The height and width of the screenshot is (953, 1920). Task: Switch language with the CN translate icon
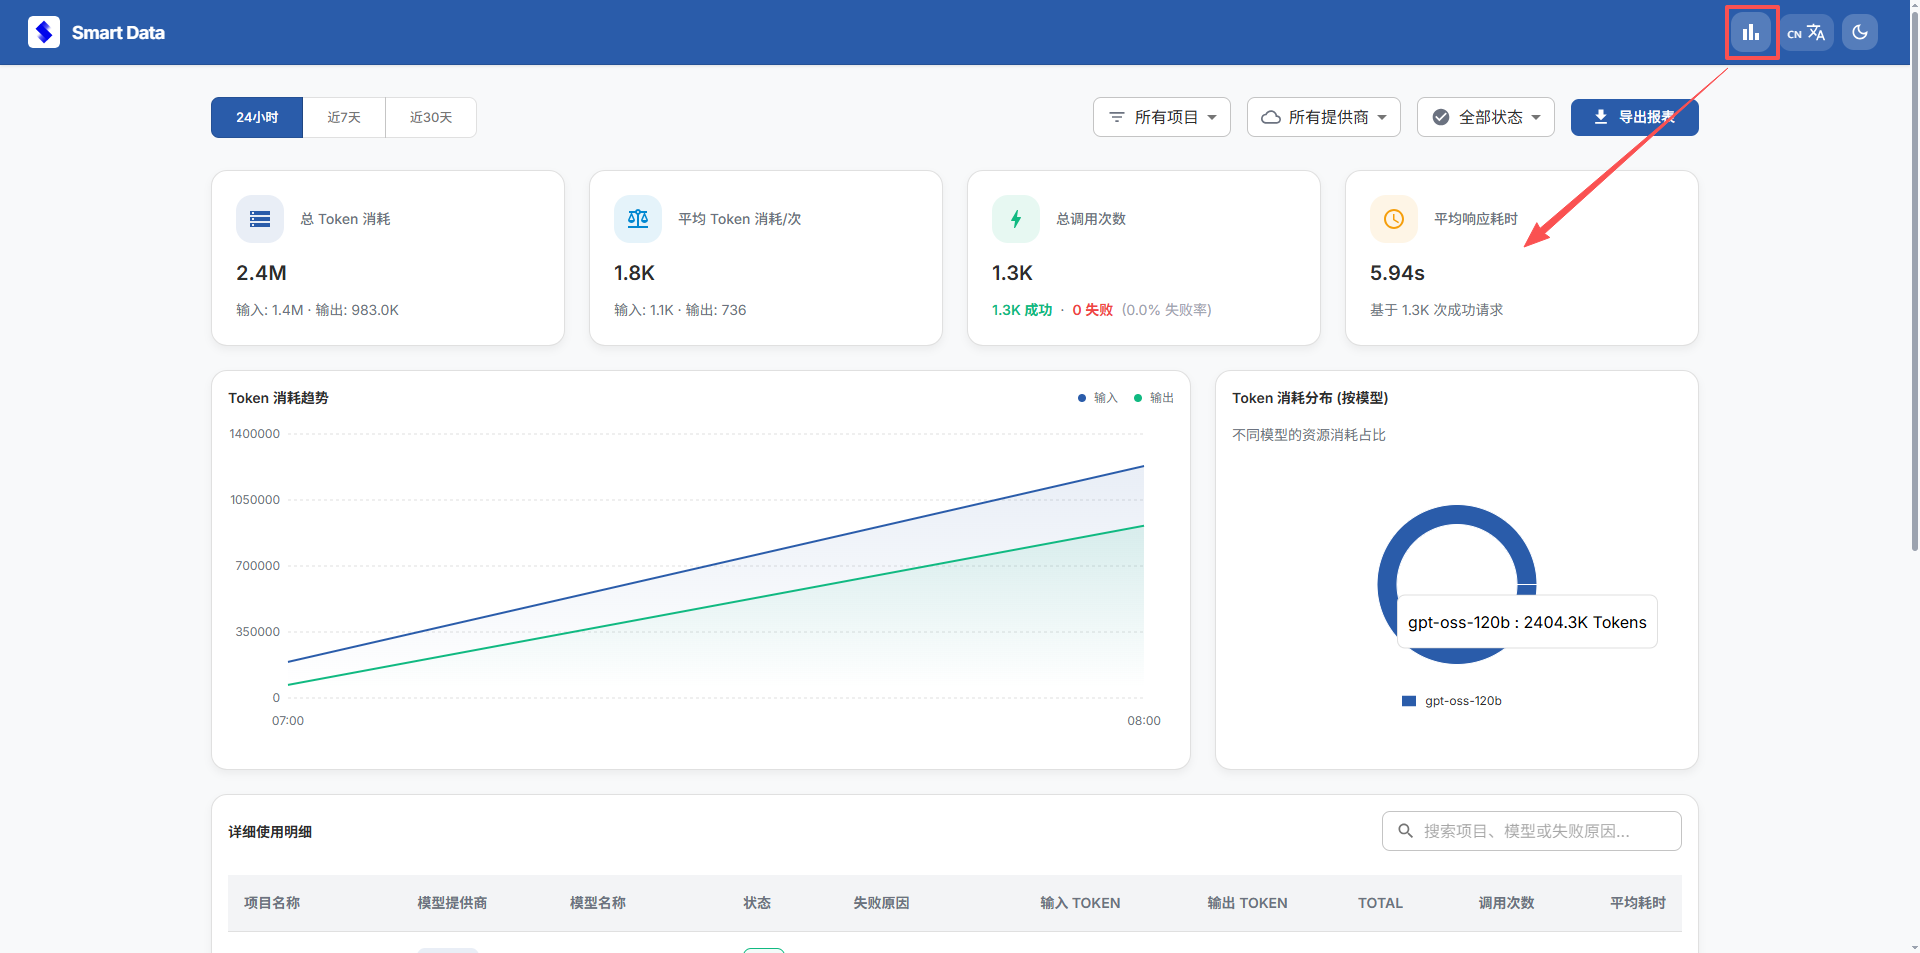point(1806,32)
